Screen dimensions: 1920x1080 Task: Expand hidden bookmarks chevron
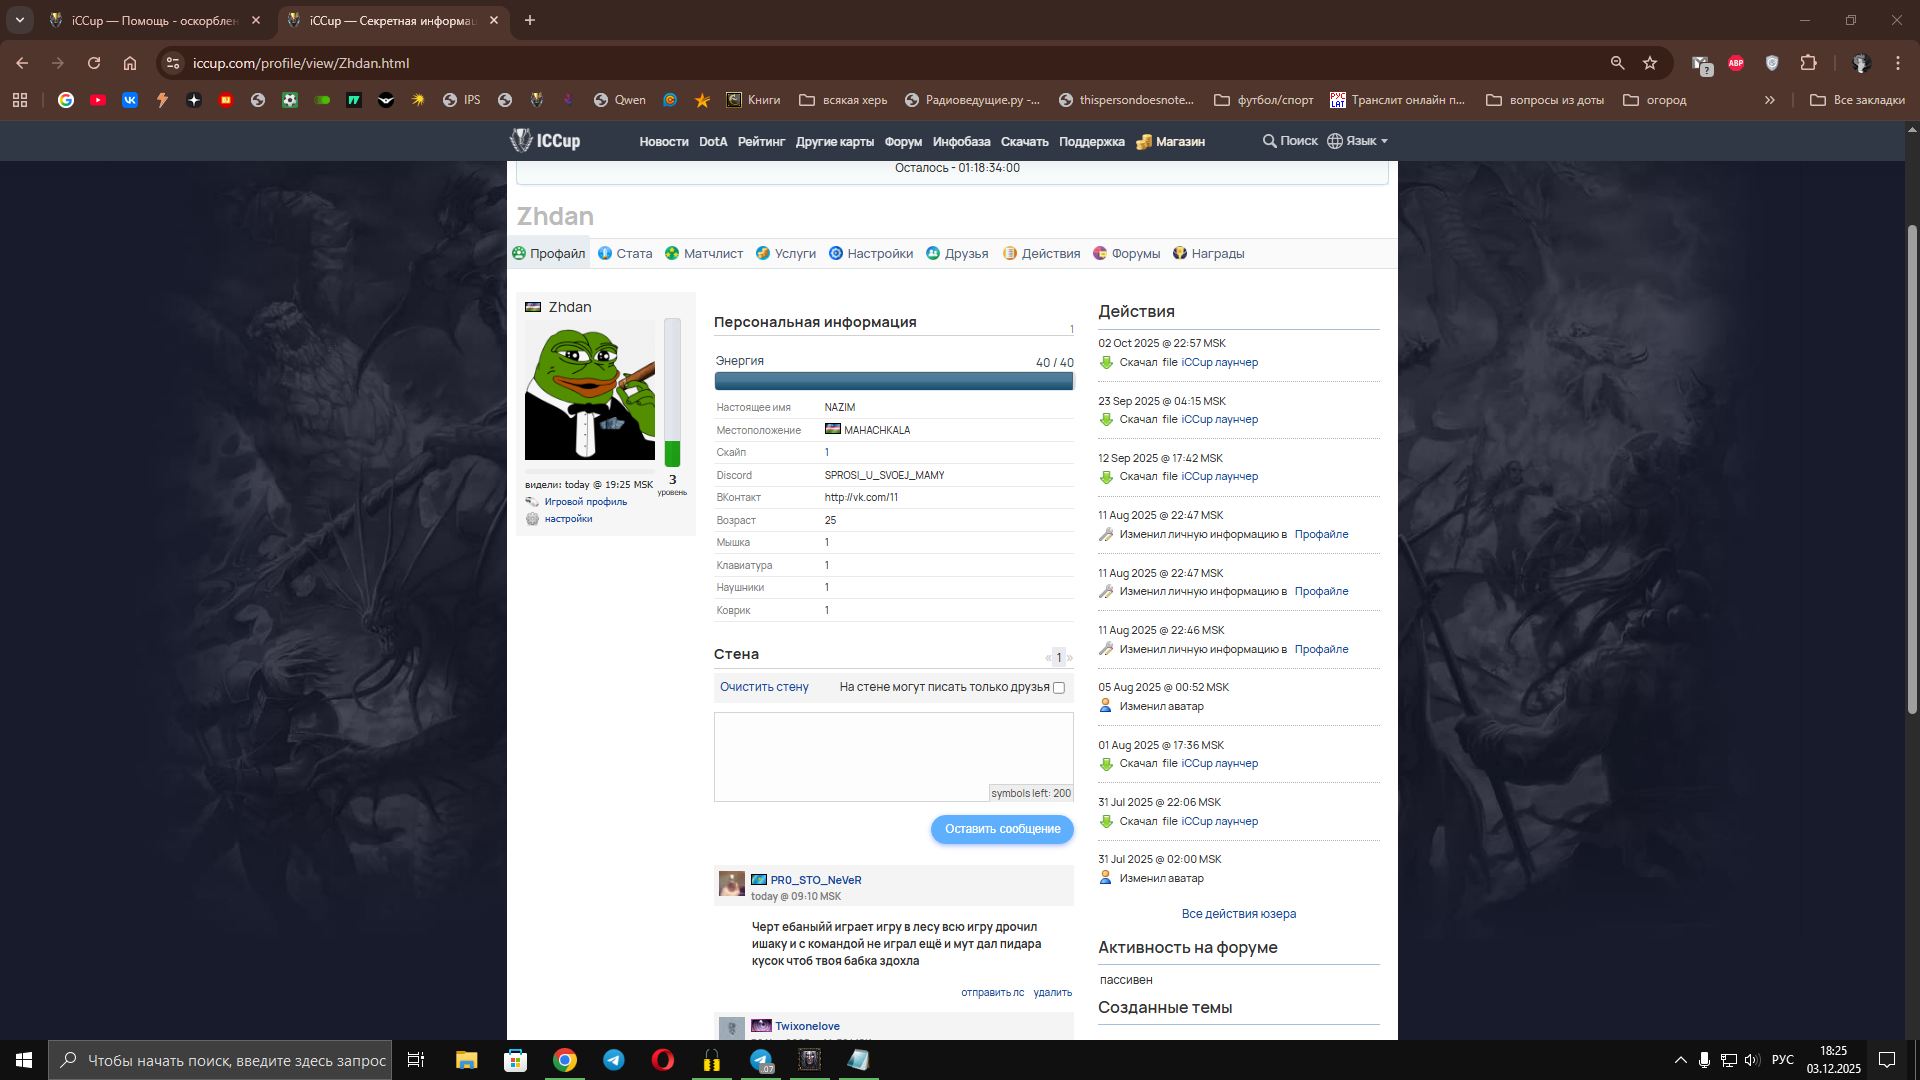click(x=1769, y=100)
